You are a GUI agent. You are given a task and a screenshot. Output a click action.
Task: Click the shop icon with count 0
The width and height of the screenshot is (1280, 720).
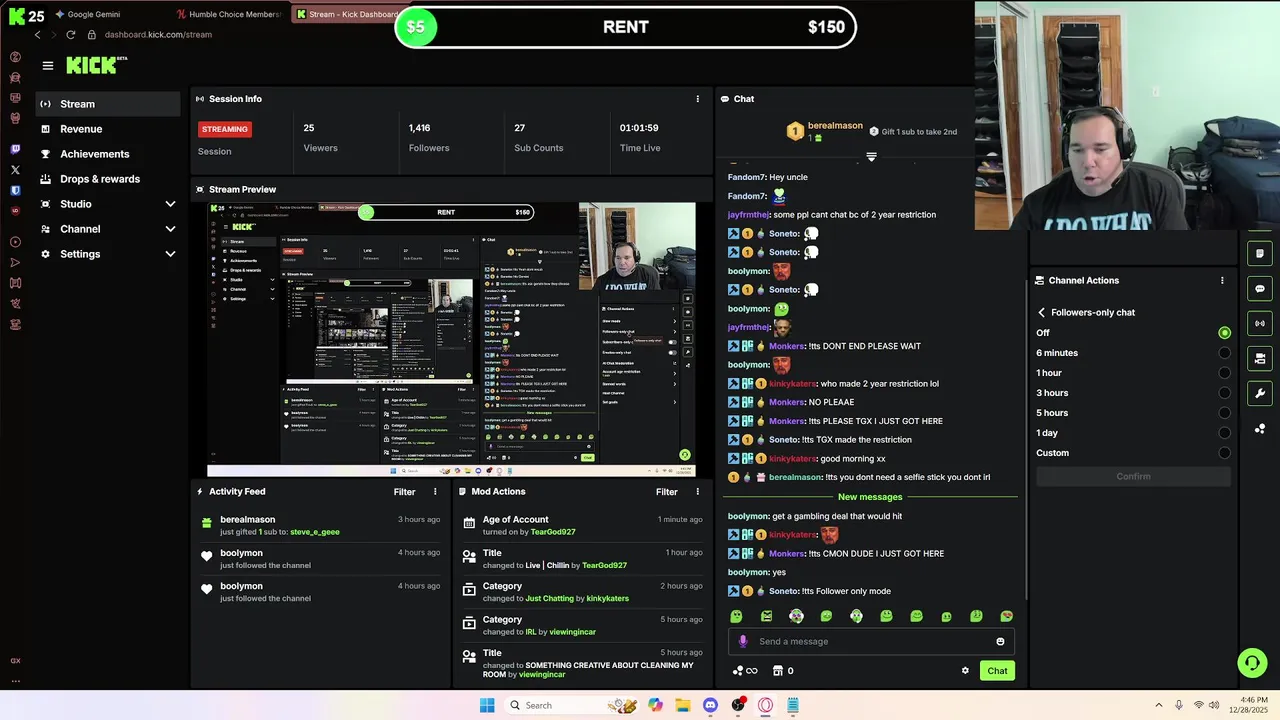point(783,671)
